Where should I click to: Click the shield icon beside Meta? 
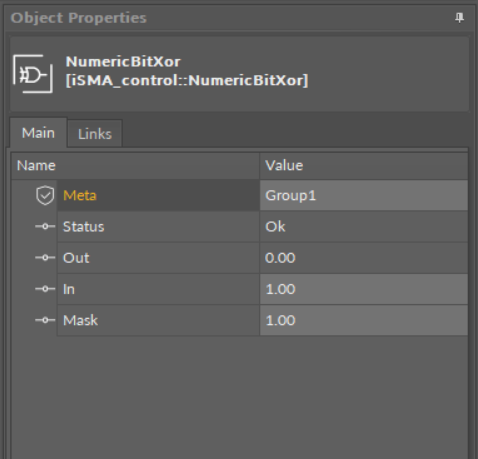[x=45, y=195]
